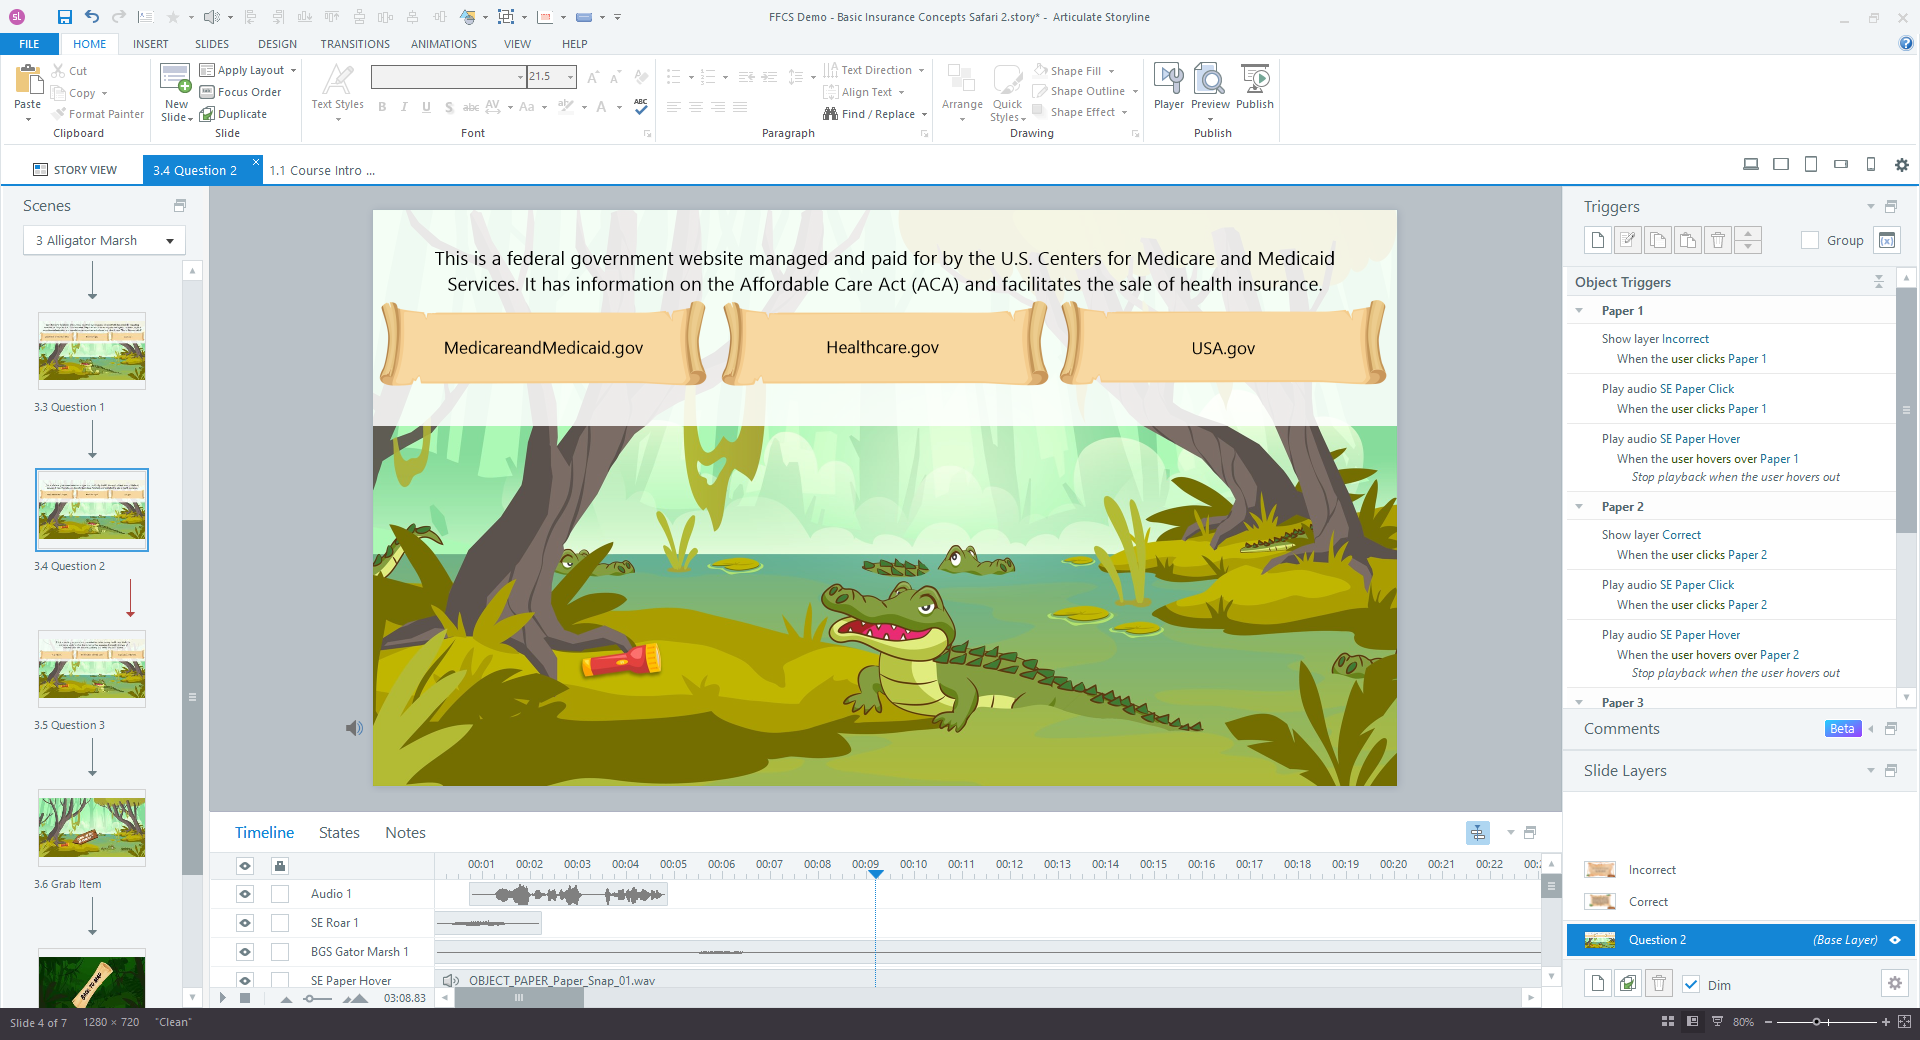Hide Audio 1 on the timeline

pos(245,894)
